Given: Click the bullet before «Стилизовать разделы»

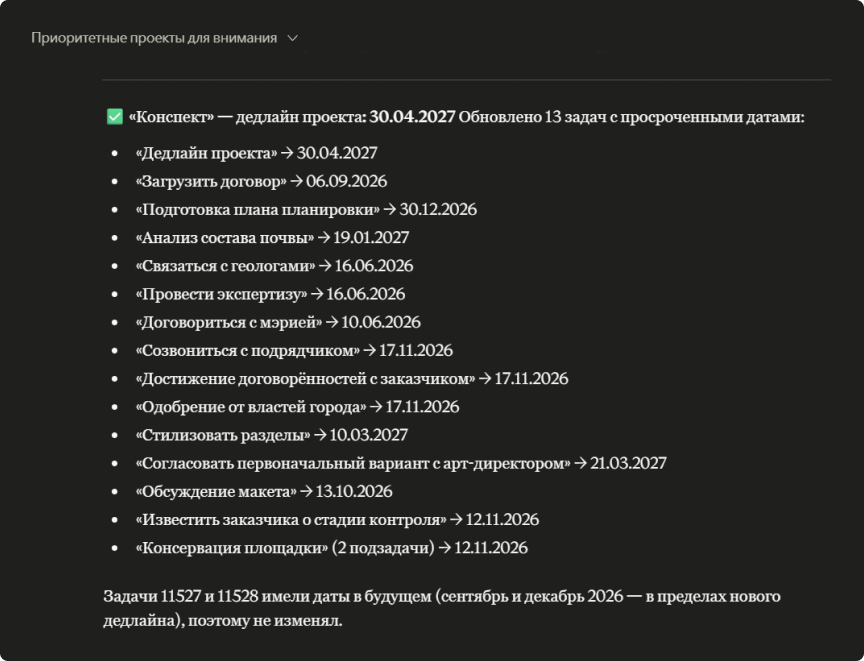Looking at the screenshot, I should coord(115,435).
